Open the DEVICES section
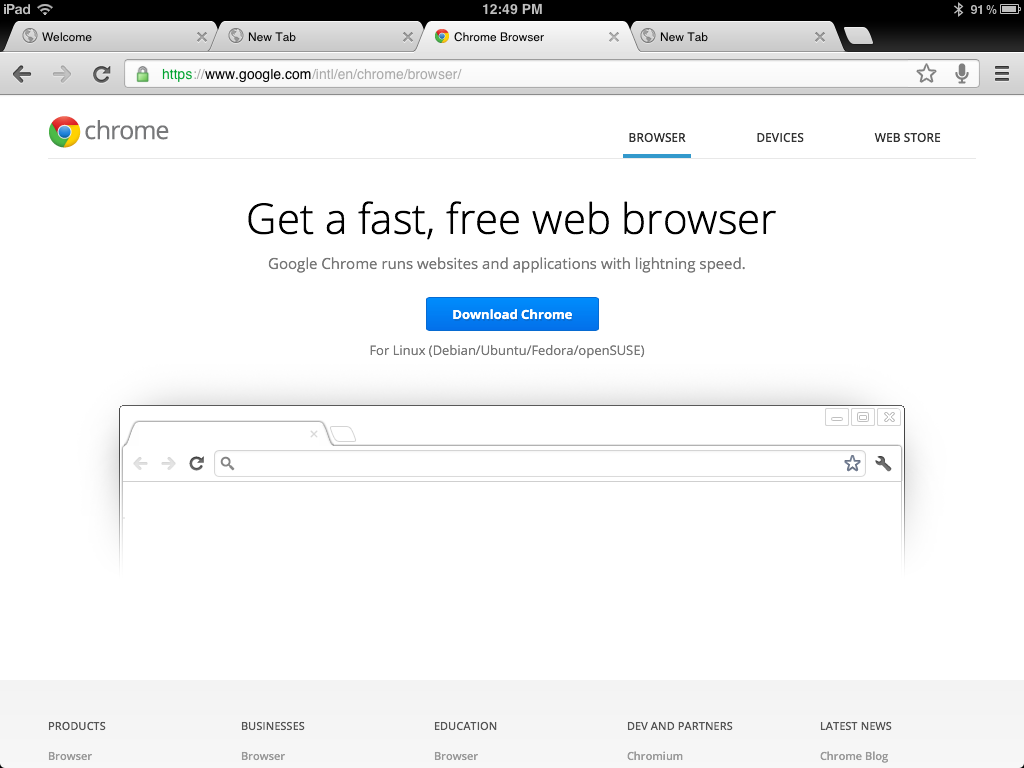Screen dimensions: 1024x768 780,138
